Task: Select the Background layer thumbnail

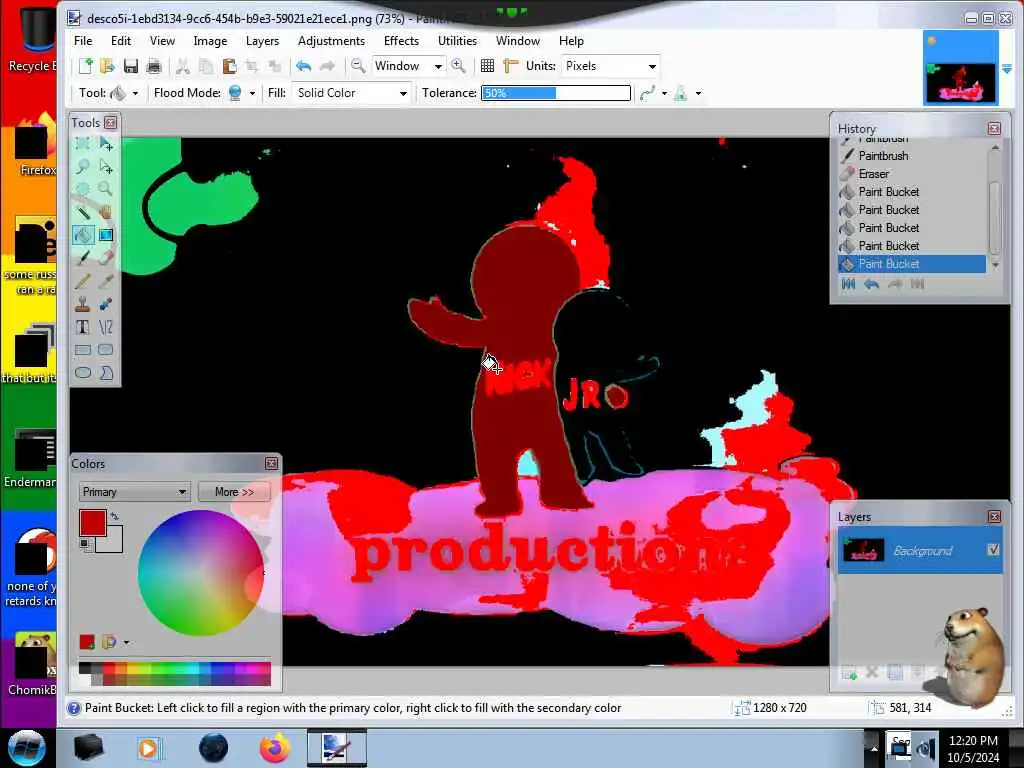Action: coord(863,550)
